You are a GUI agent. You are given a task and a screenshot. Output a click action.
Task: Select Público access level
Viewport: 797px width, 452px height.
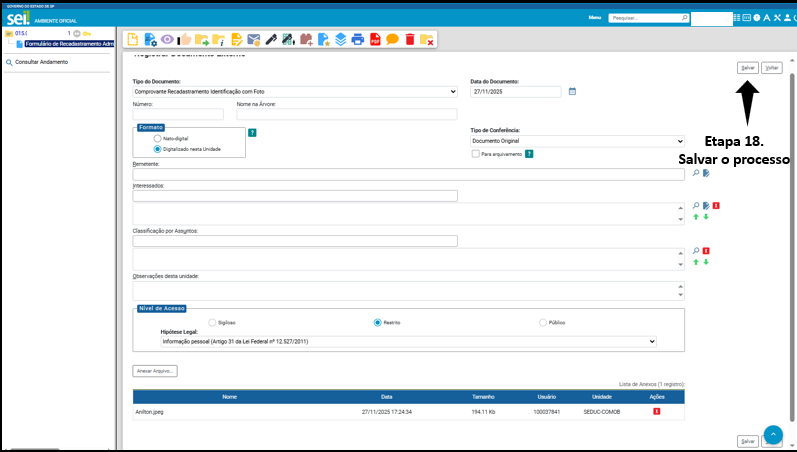click(543, 322)
